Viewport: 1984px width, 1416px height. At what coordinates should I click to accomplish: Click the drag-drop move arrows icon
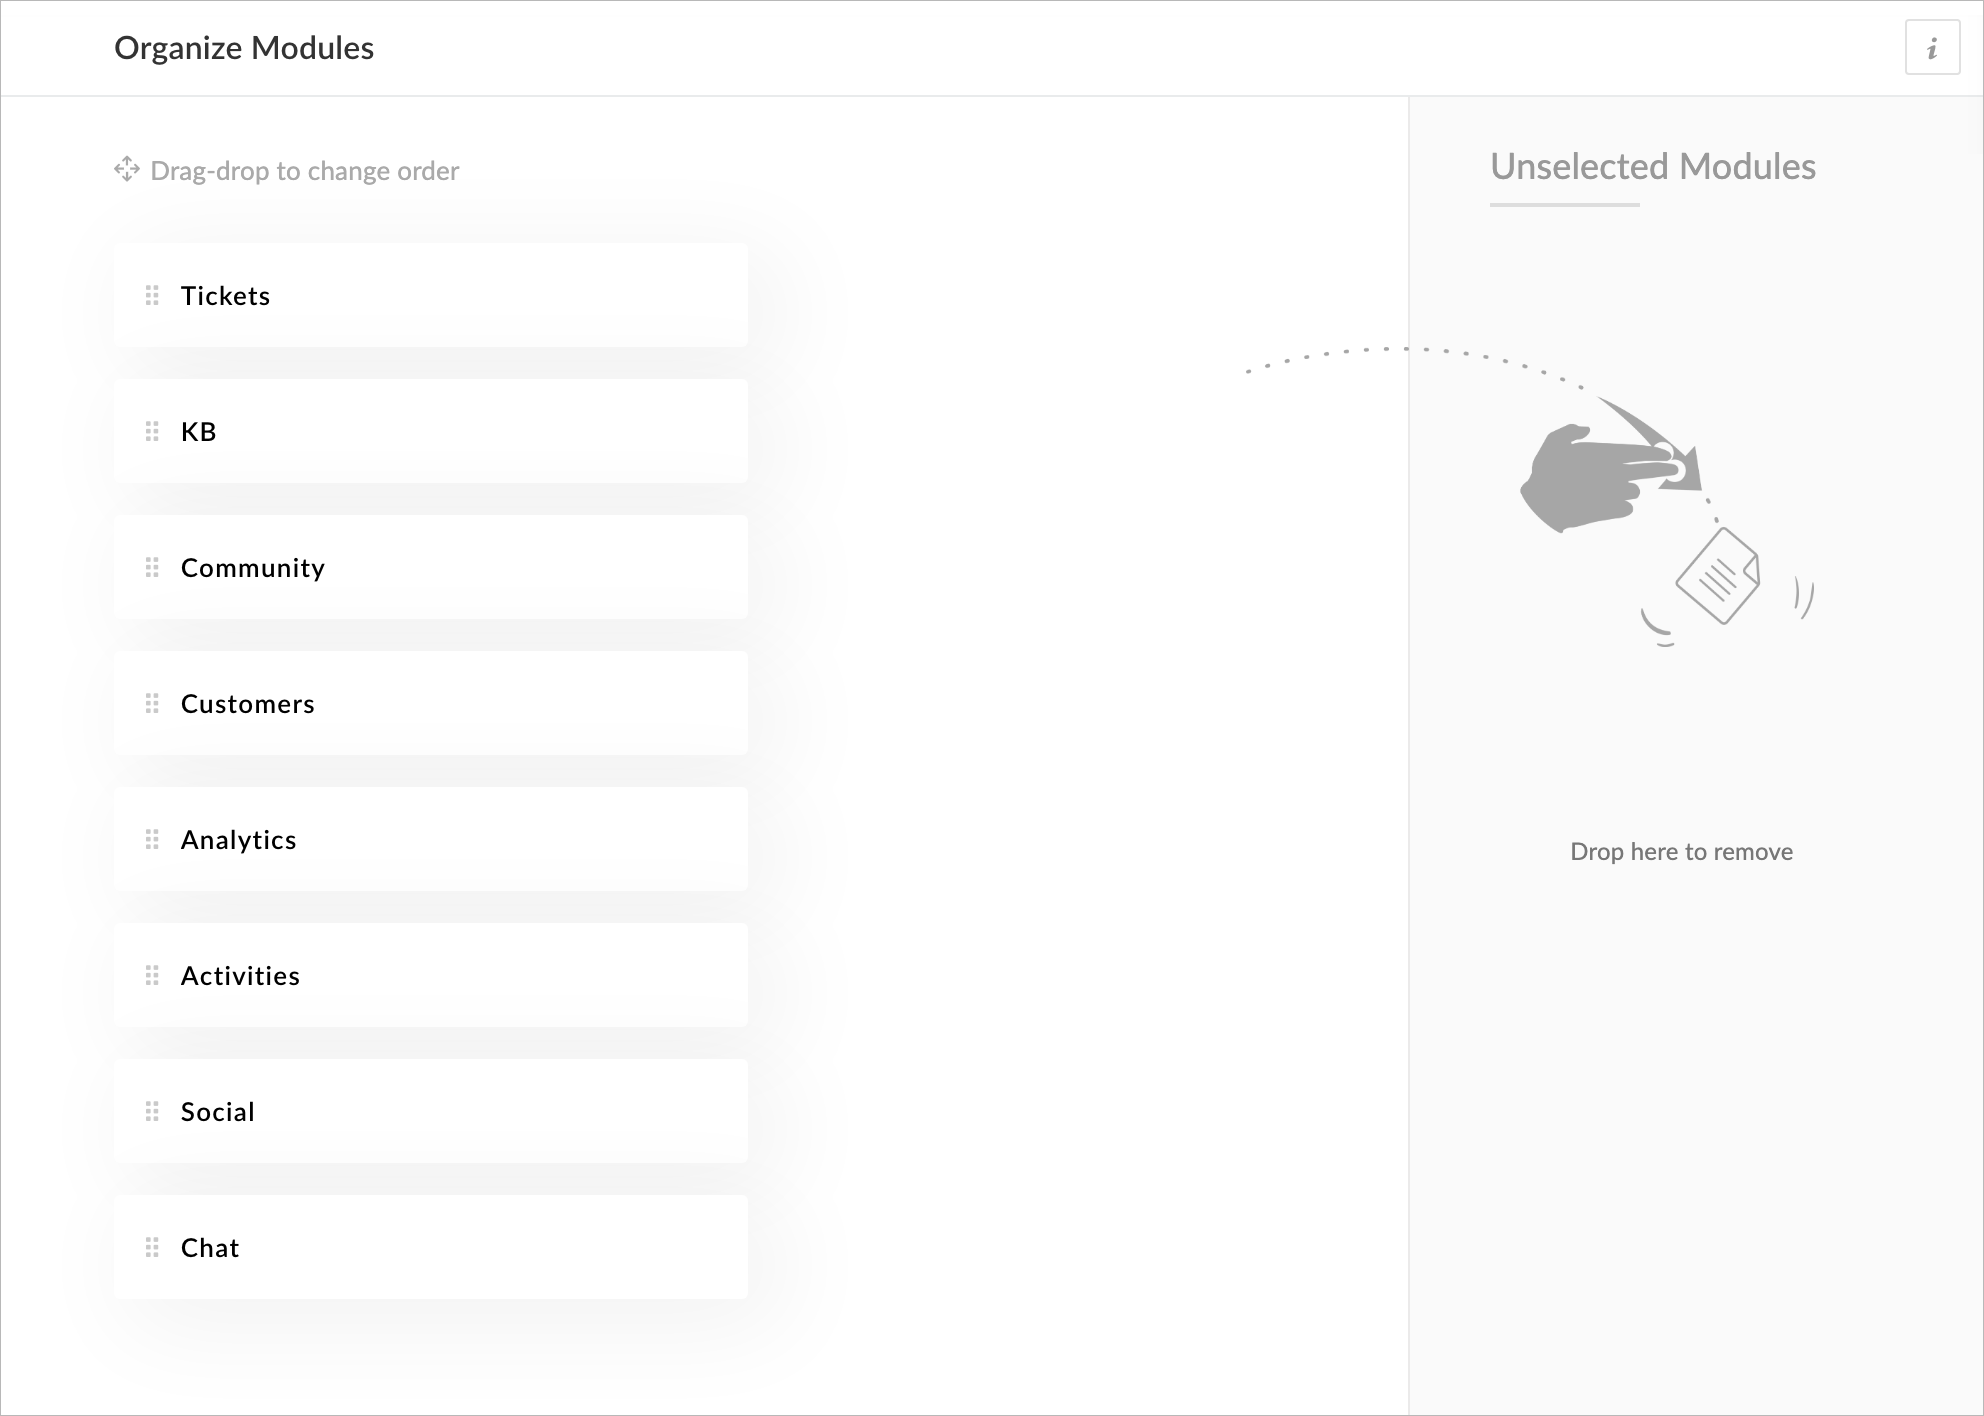(x=127, y=169)
